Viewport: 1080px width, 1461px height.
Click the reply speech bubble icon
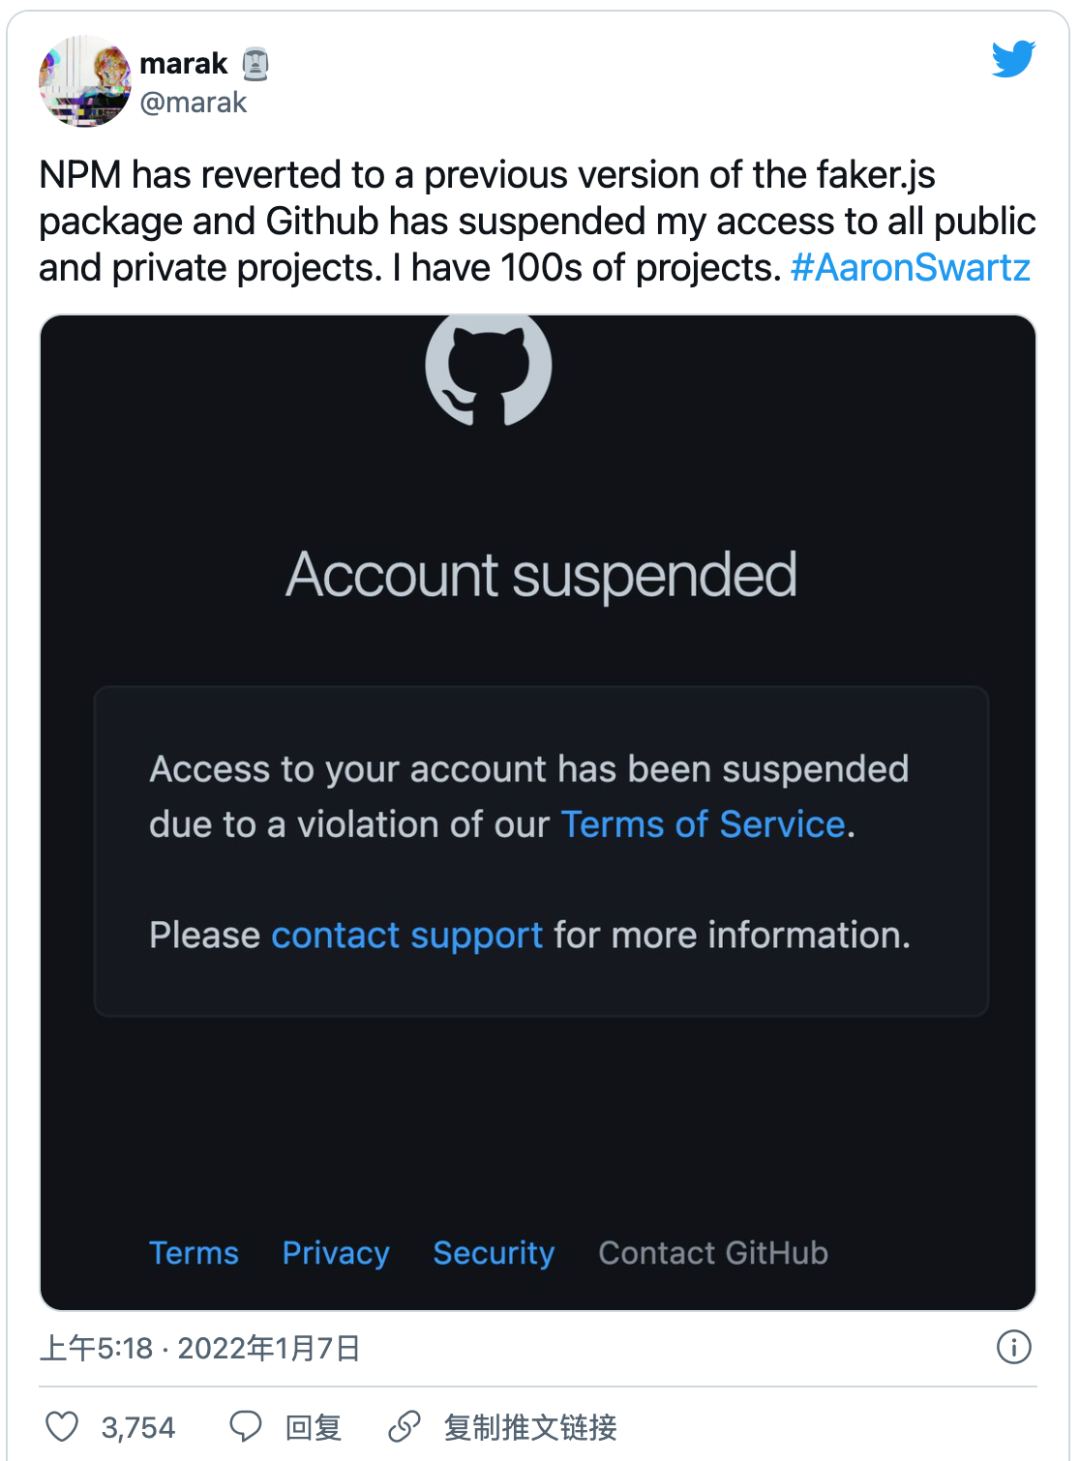245,1426
